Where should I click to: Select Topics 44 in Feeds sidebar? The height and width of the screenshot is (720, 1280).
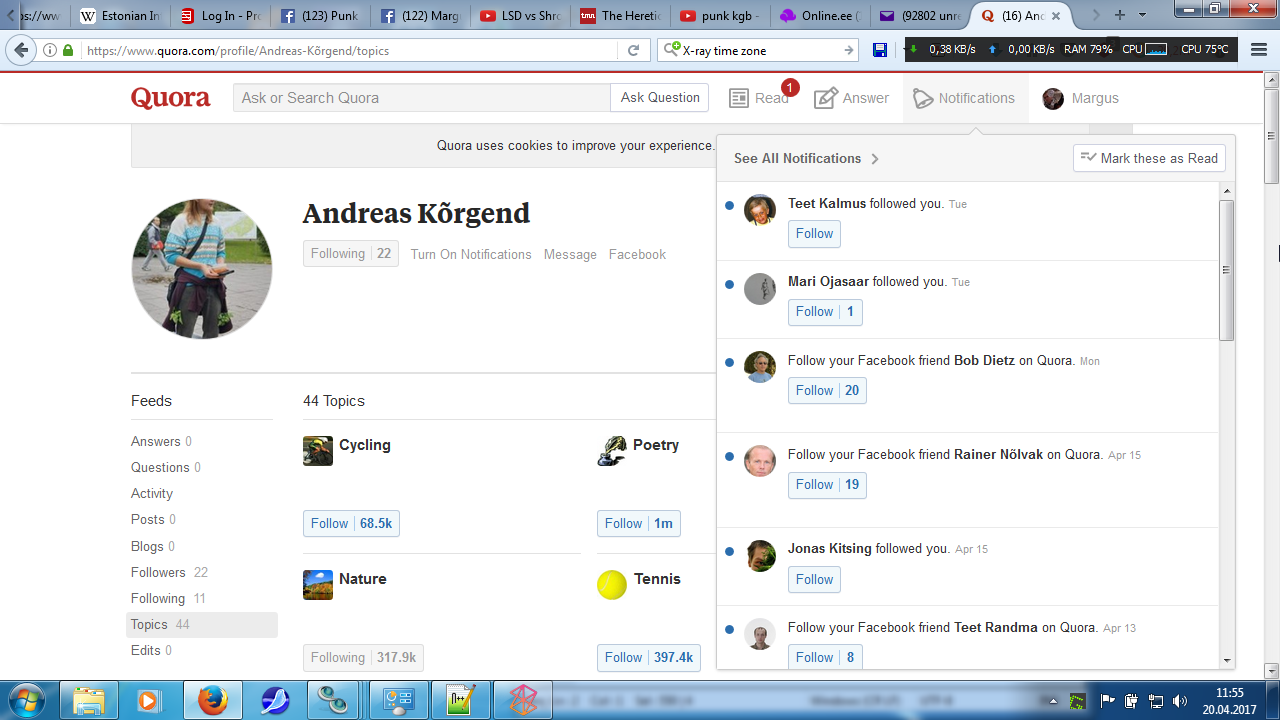point(204,625)
